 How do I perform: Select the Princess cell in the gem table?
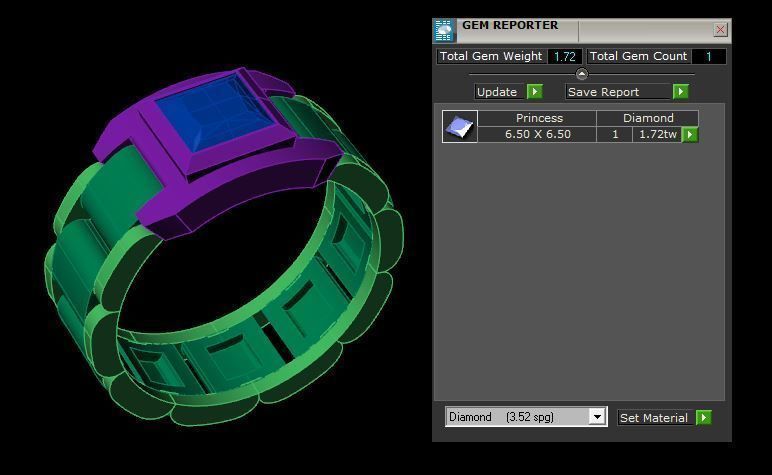[x=537, y=118]
